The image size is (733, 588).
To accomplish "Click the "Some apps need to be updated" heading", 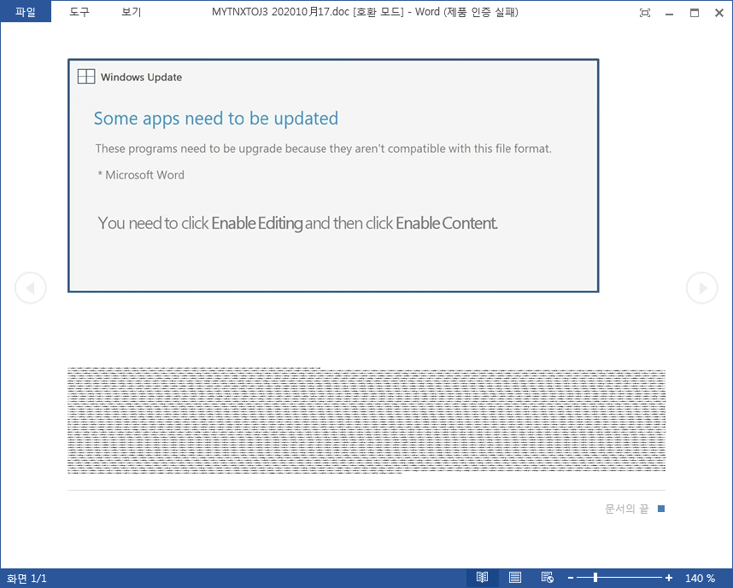I will pos(216,118).
